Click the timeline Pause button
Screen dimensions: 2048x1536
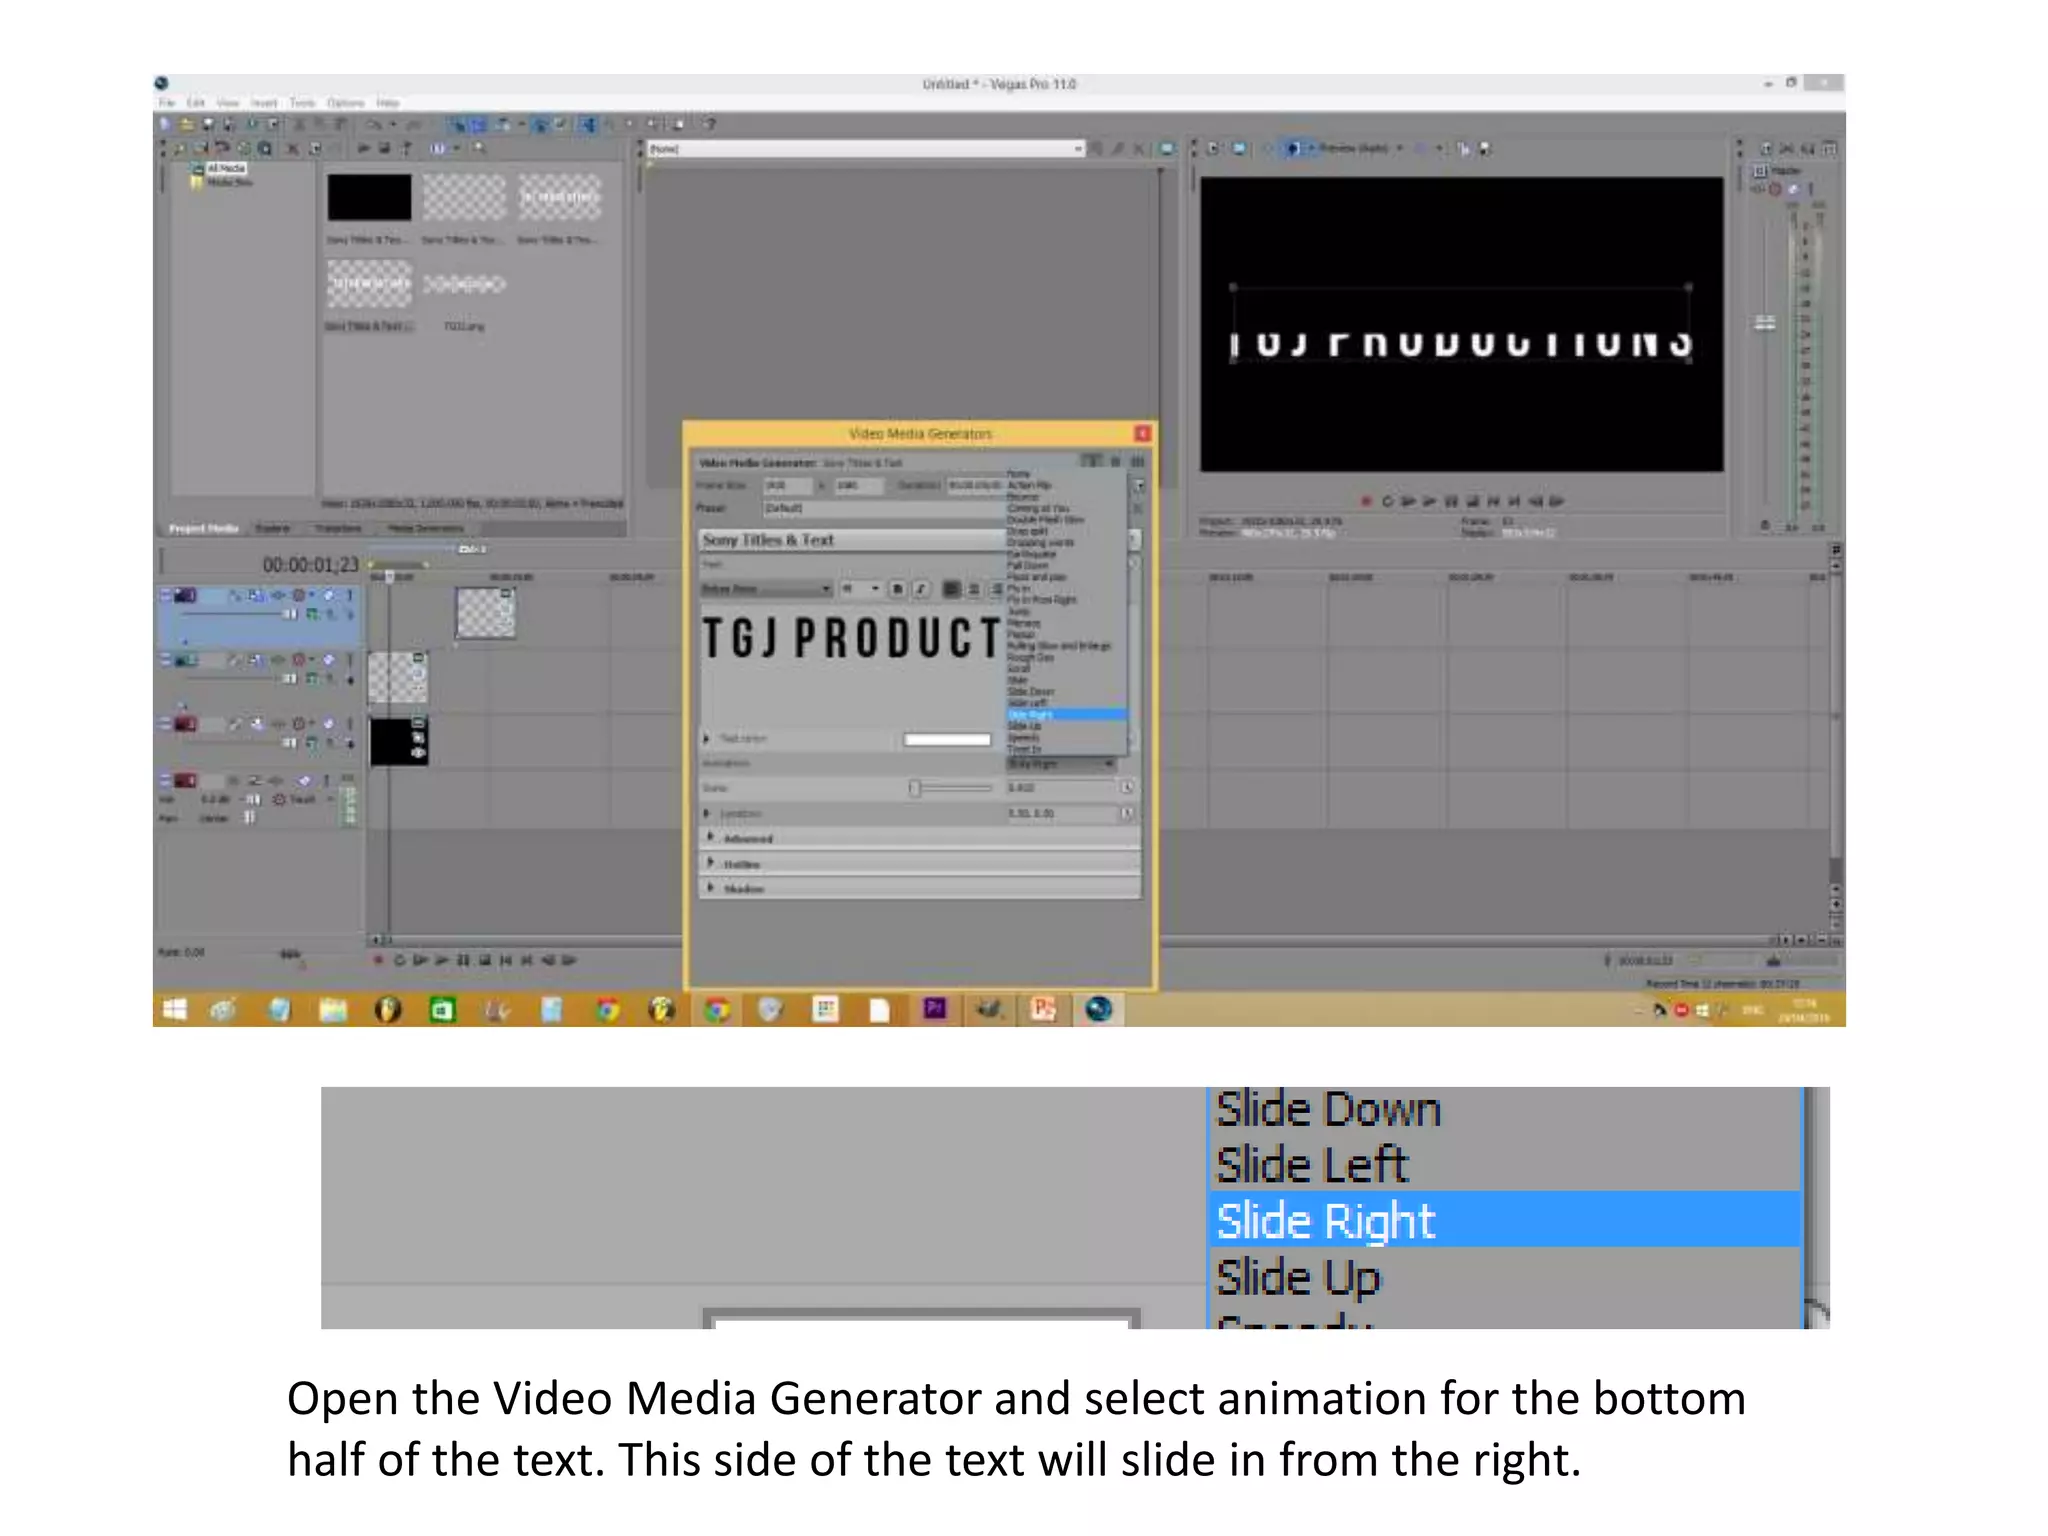463,960
